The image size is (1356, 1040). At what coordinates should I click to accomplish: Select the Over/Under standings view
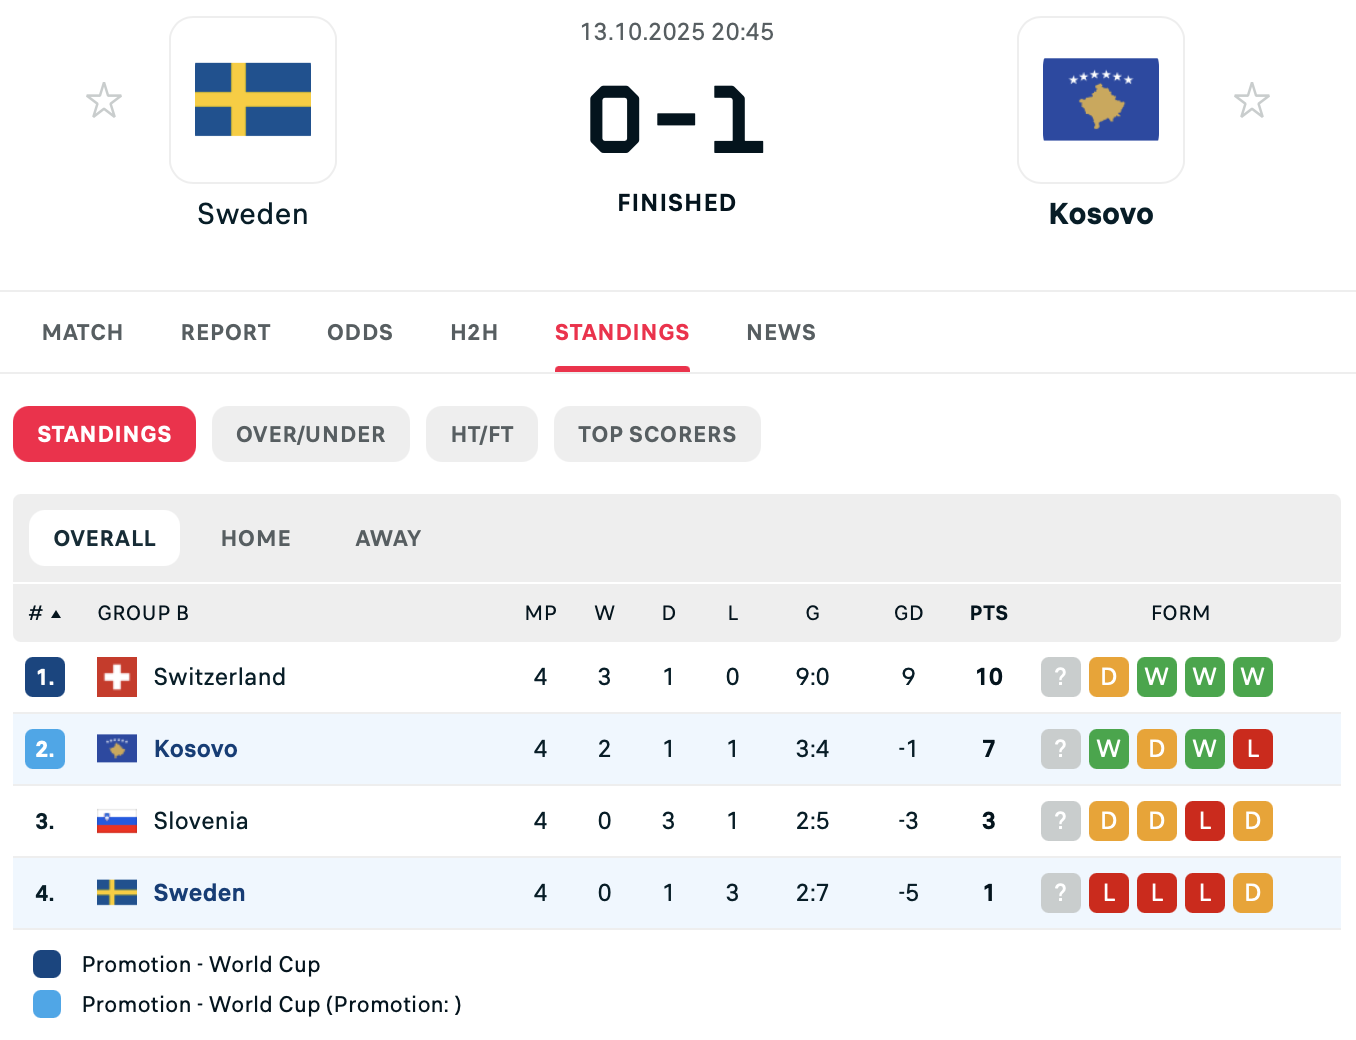311,434
